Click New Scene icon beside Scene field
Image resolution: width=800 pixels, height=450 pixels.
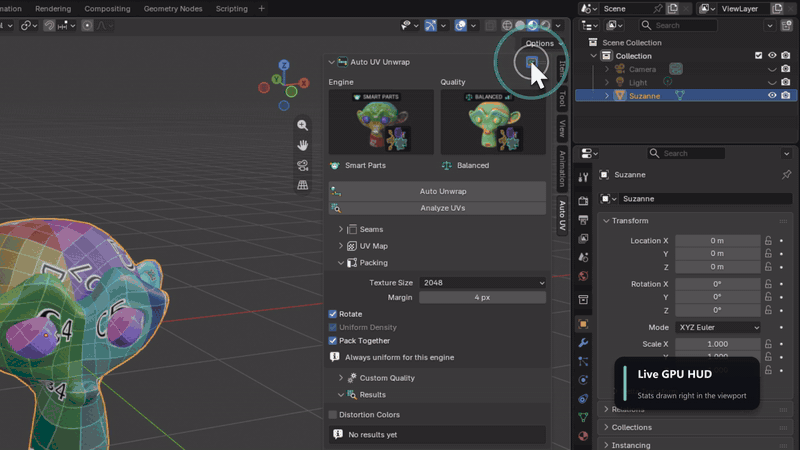(x=673, y=9)
